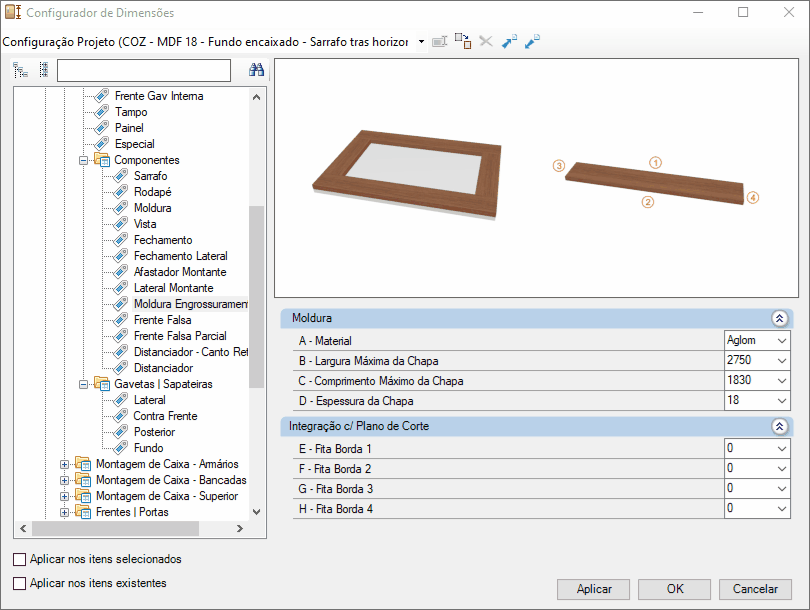
Task: Click the Cancelar button
Action: (755, 589)
